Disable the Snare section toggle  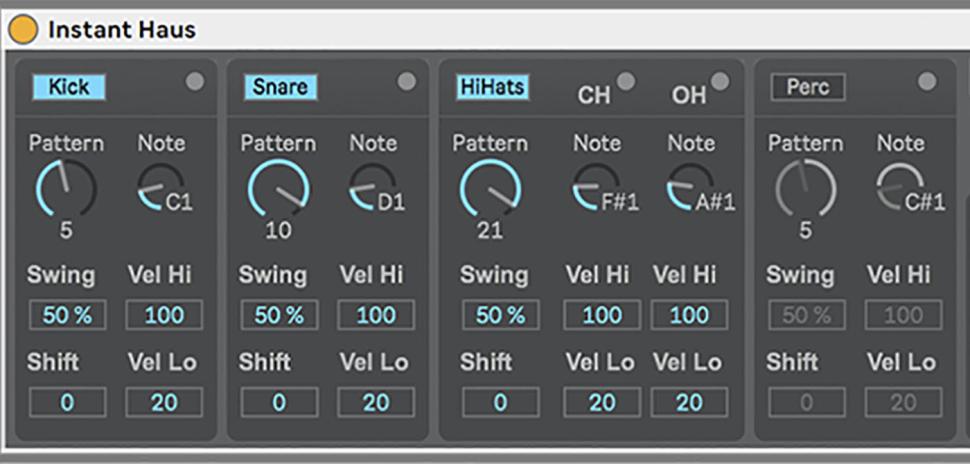tap(280, 87)
